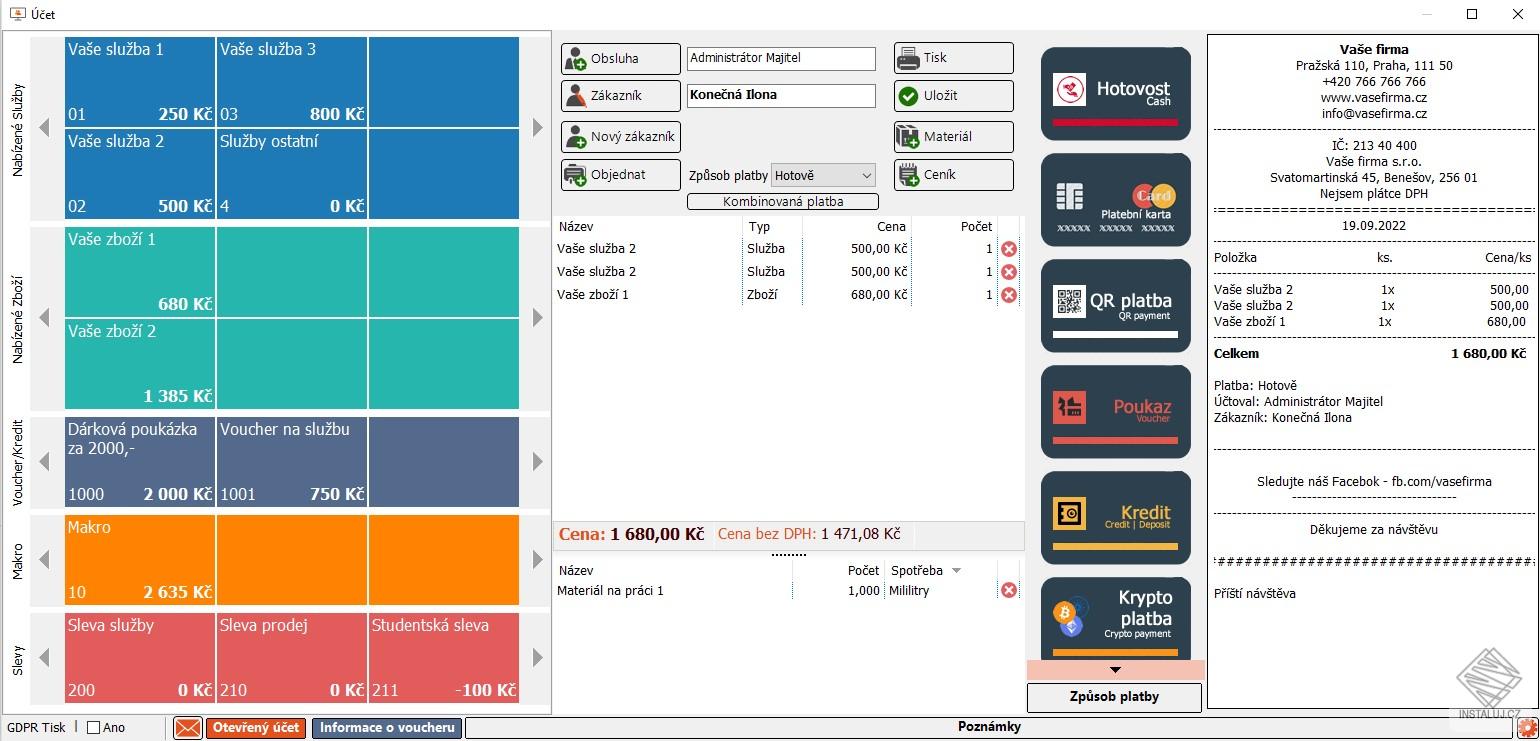This screenshot has width=1540, height=741.
Task: Click the envelope icon in the bottom bar
Action: (x=188, y=728)
